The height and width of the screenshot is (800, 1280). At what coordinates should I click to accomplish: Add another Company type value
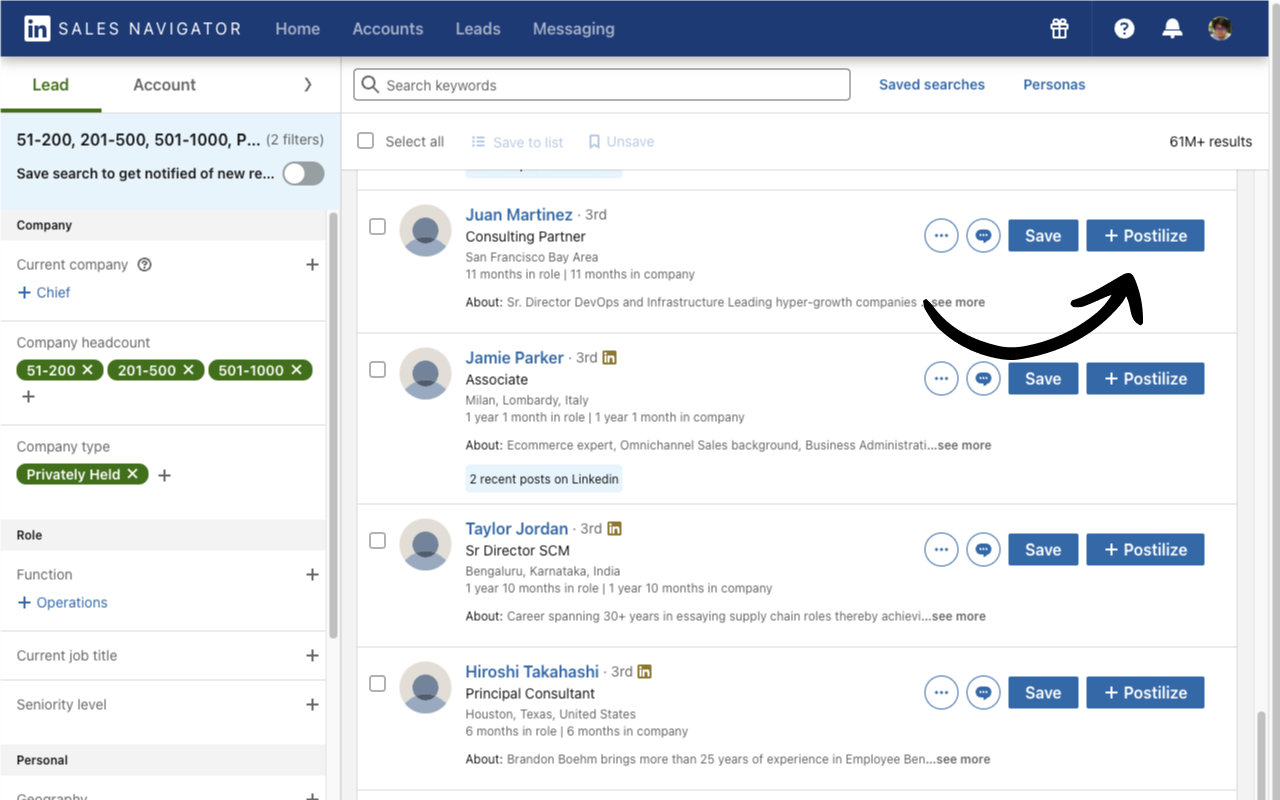(x=165, y=475)
